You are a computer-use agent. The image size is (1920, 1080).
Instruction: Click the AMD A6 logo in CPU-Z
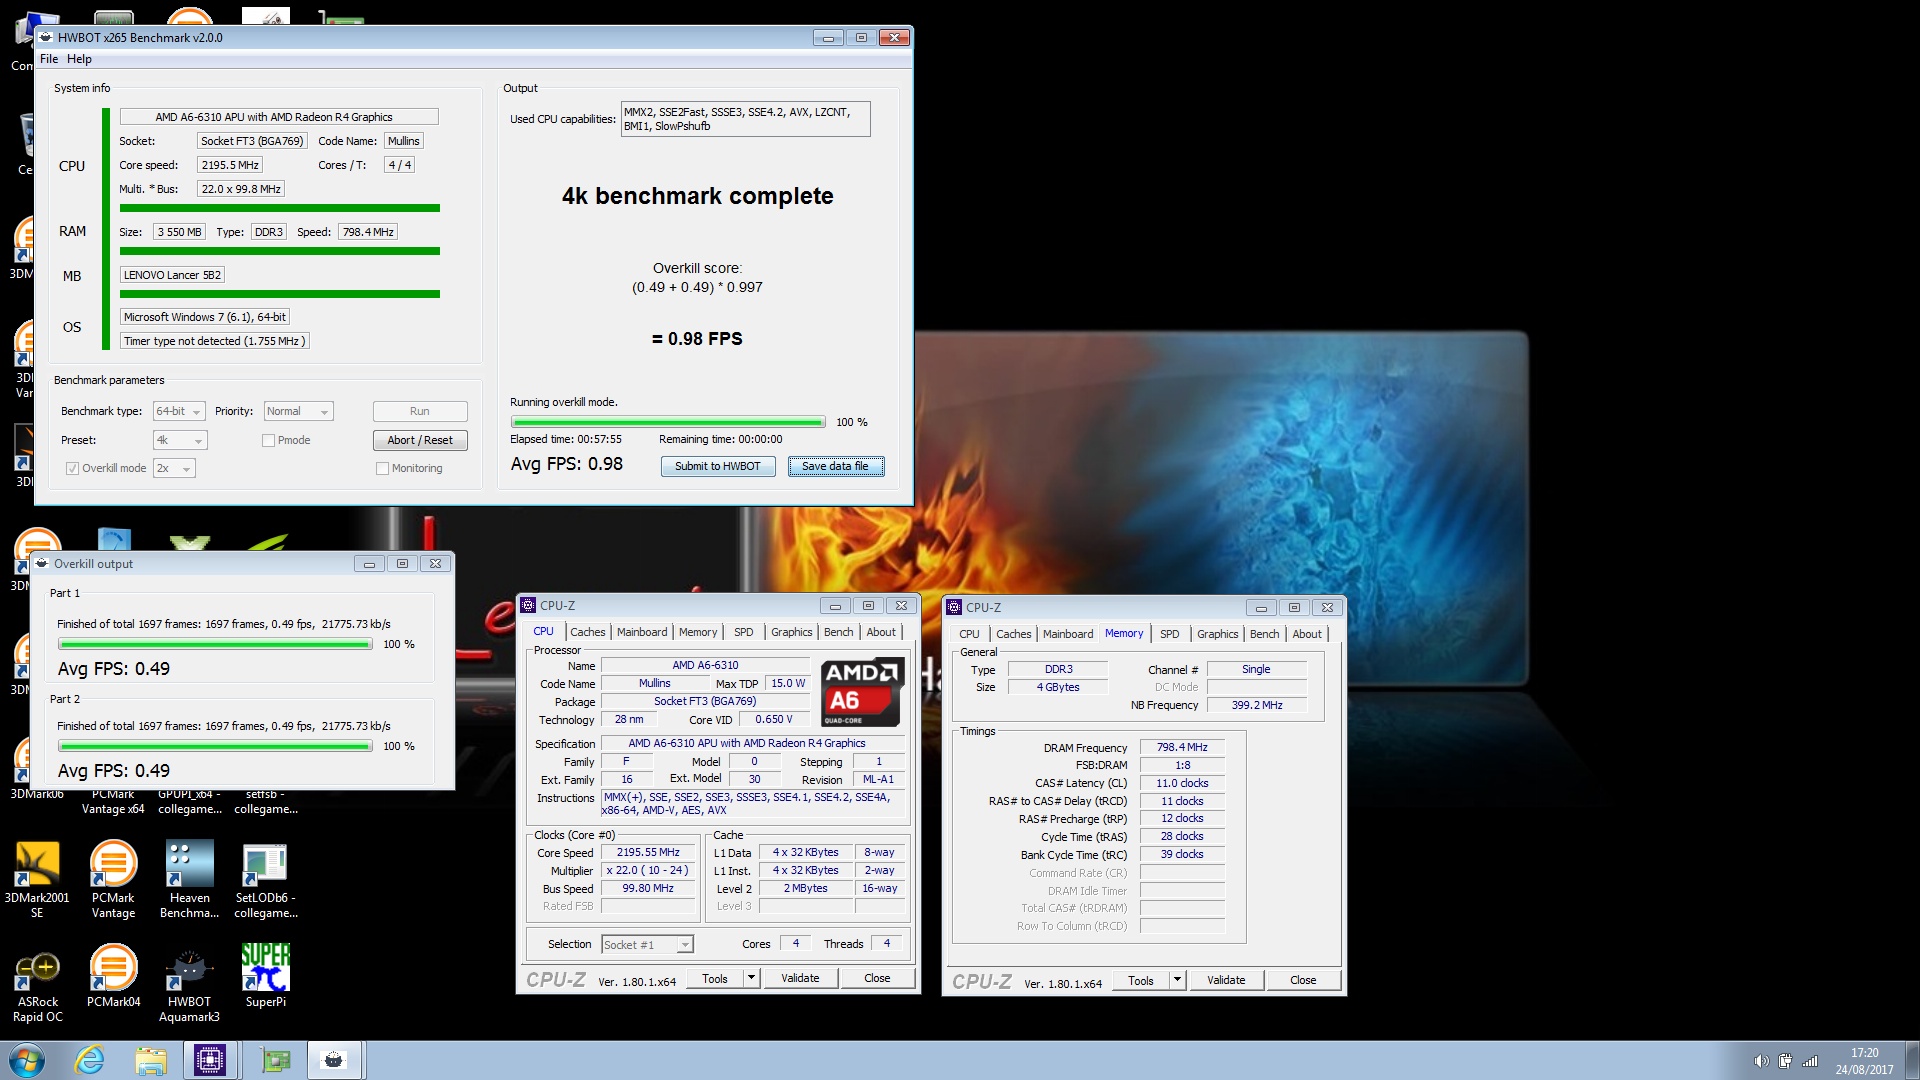(x=862, y=692)
